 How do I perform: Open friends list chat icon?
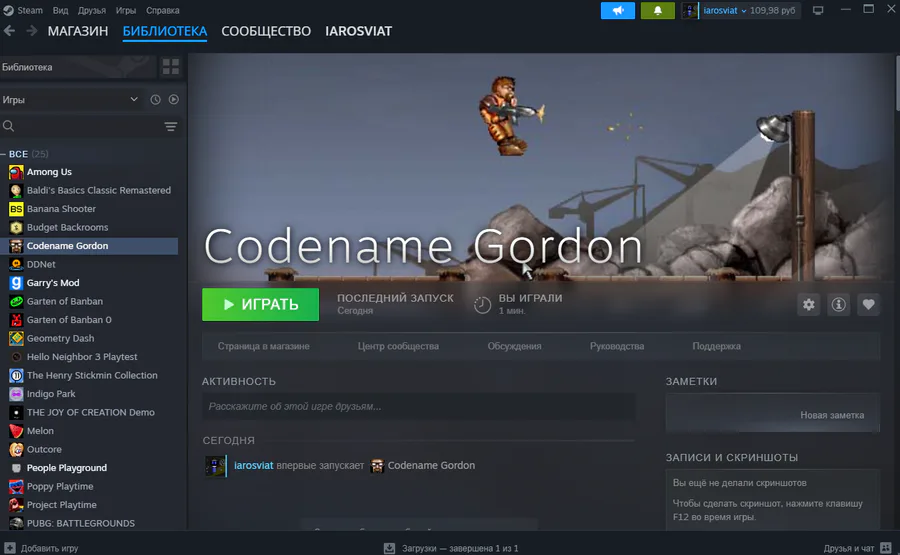click(886, 548)
